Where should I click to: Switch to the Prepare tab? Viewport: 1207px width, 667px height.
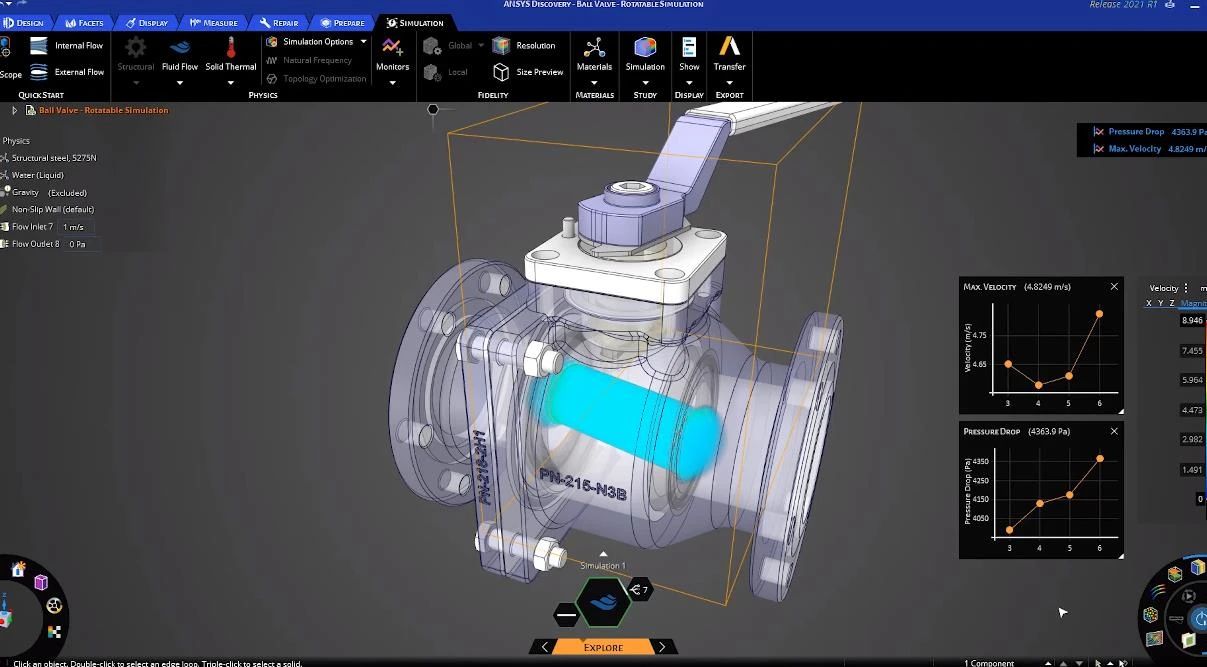(x=343, y=22)
